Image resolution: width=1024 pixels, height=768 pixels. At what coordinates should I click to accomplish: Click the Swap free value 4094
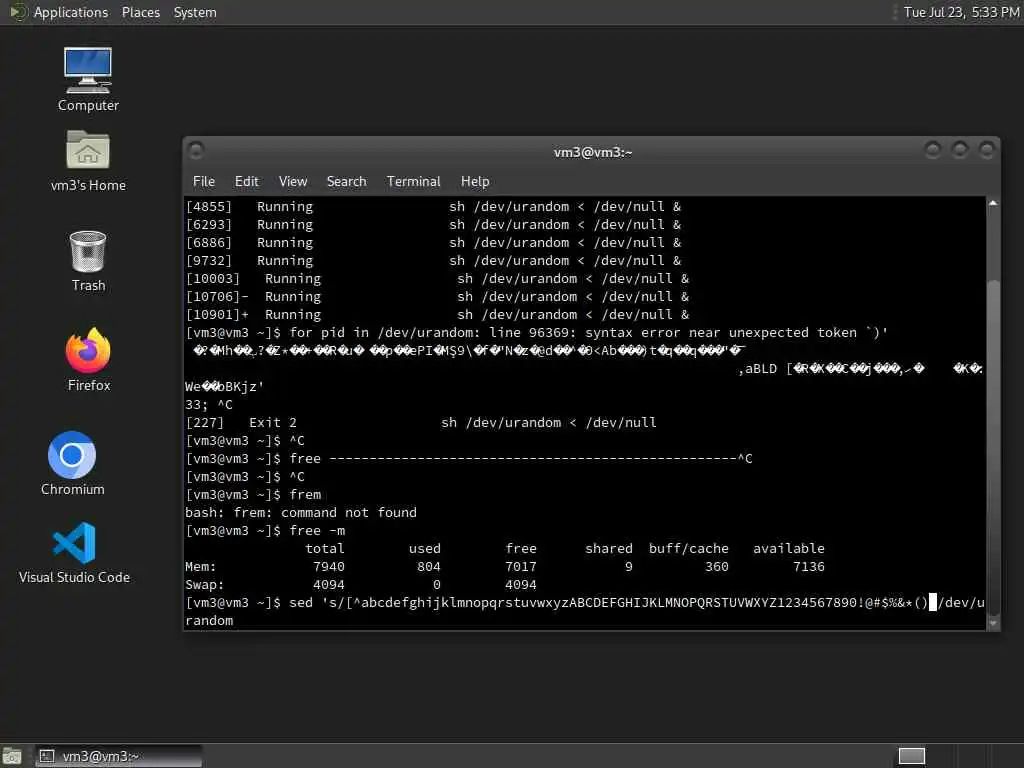(520, 585)
